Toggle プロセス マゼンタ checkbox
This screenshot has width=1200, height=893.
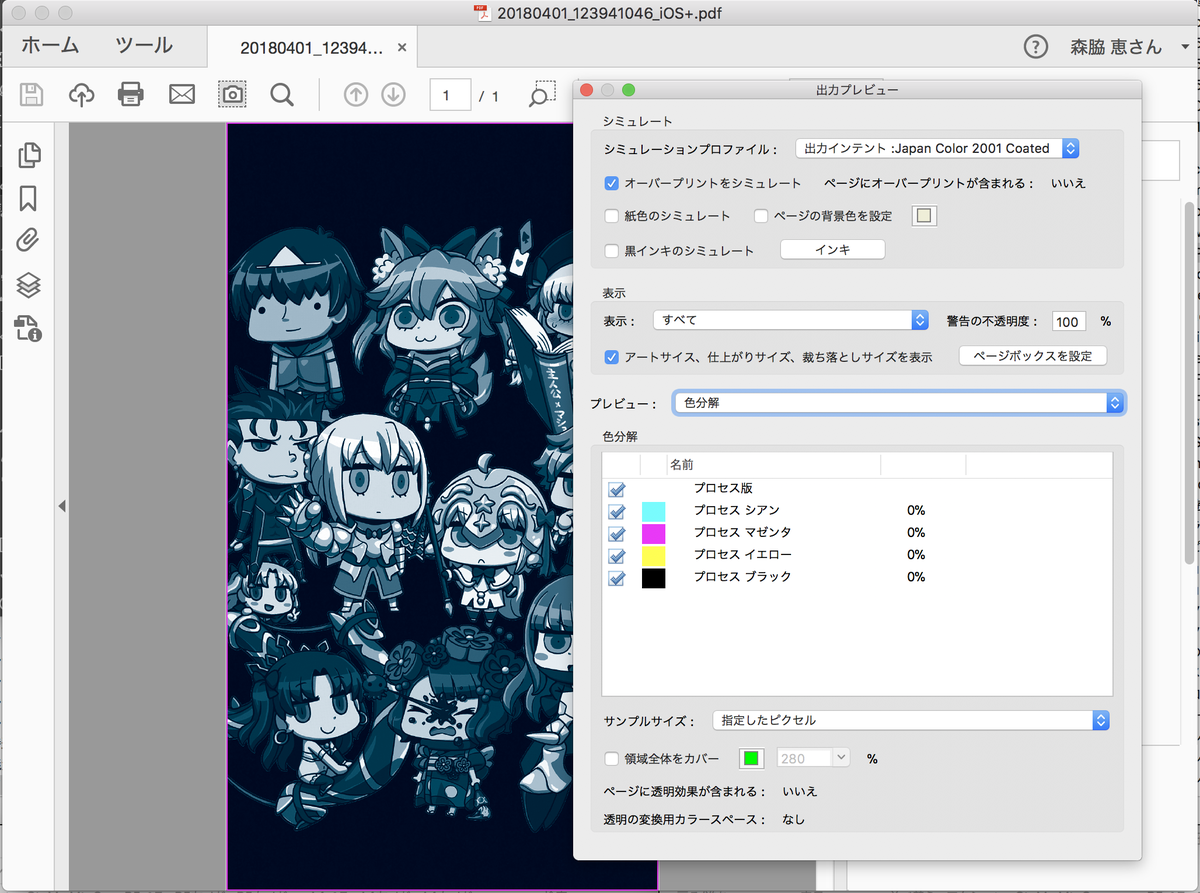pyautogui.click(x=617, y=534)
